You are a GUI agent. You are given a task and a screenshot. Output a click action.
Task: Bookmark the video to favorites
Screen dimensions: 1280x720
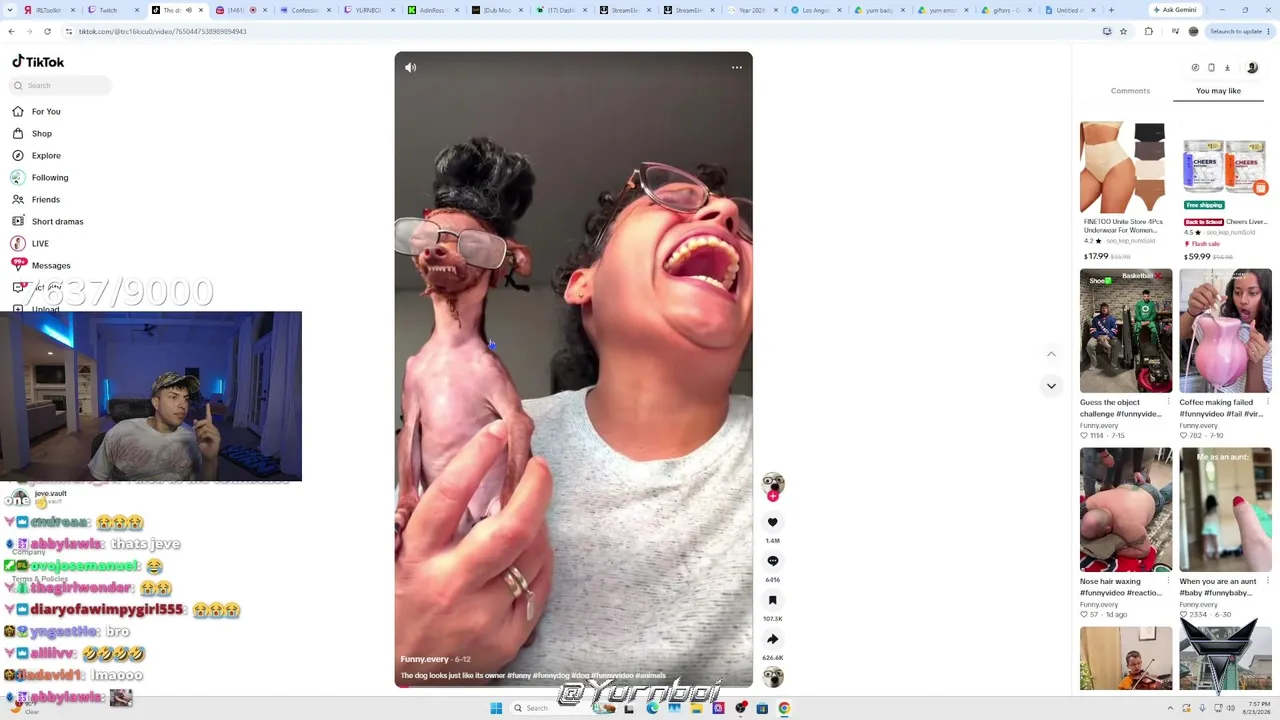point(772,600)
